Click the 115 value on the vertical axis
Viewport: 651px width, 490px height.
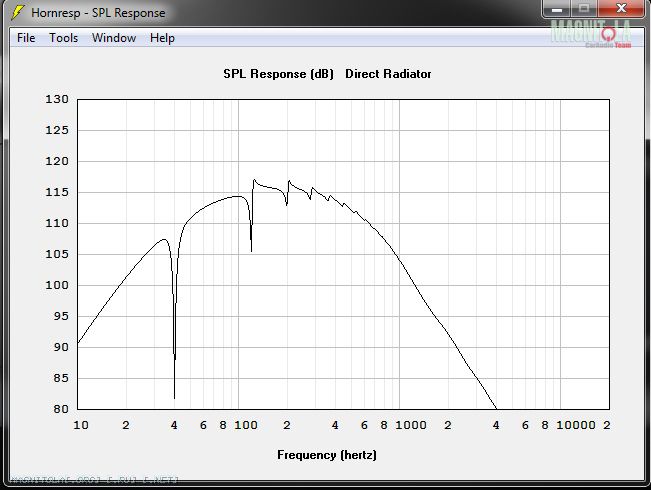tap(57, 192)
